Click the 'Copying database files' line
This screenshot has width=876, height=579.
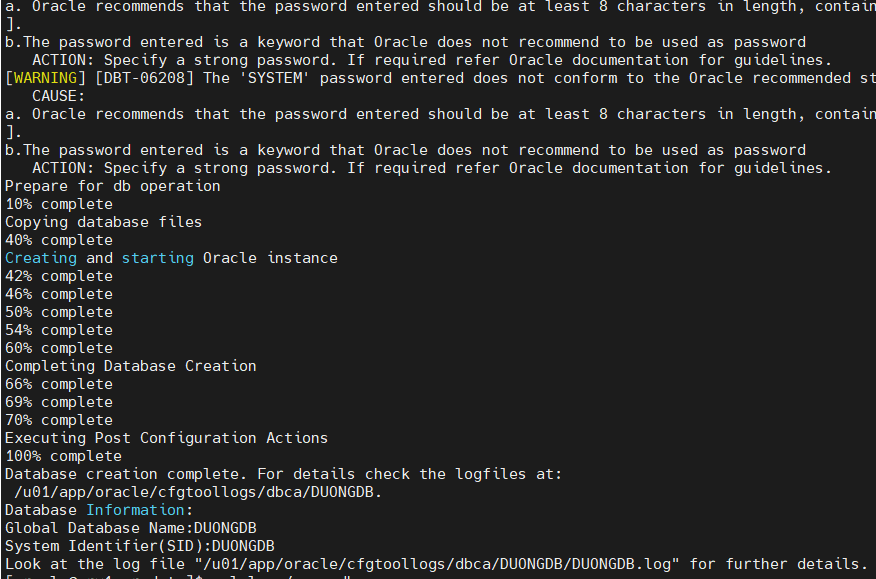pos(104,222)
